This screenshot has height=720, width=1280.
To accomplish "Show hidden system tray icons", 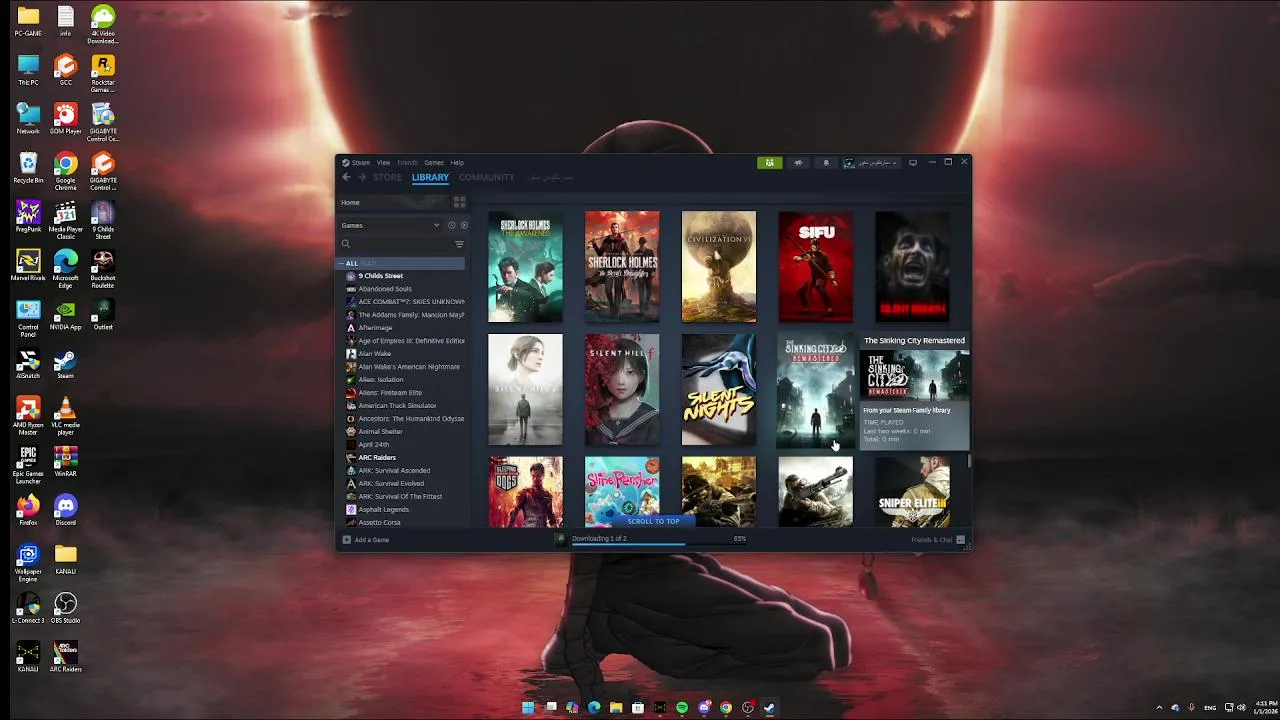I will click(1159, 707).
